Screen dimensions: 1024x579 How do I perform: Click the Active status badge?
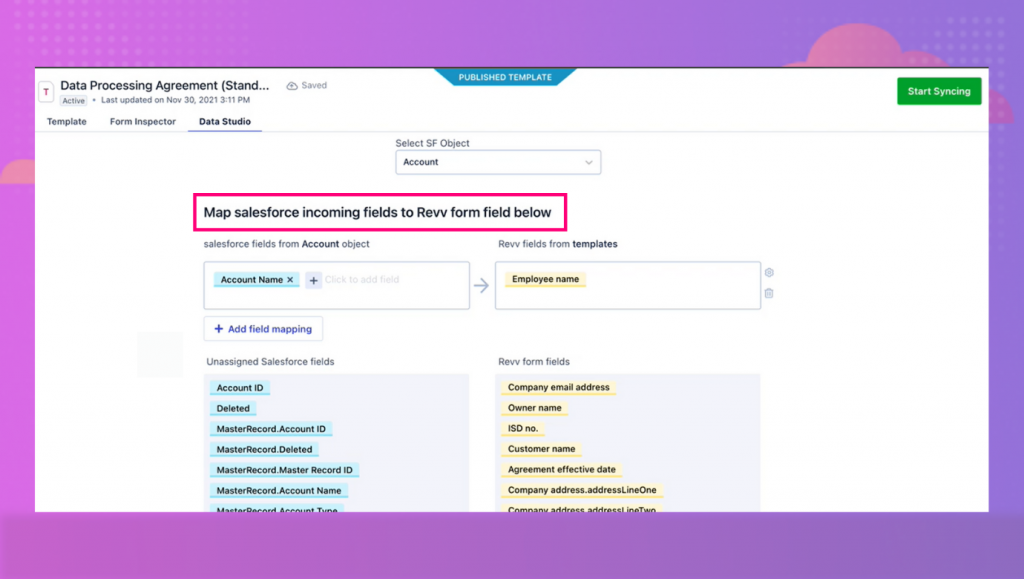tap(73, 101)
